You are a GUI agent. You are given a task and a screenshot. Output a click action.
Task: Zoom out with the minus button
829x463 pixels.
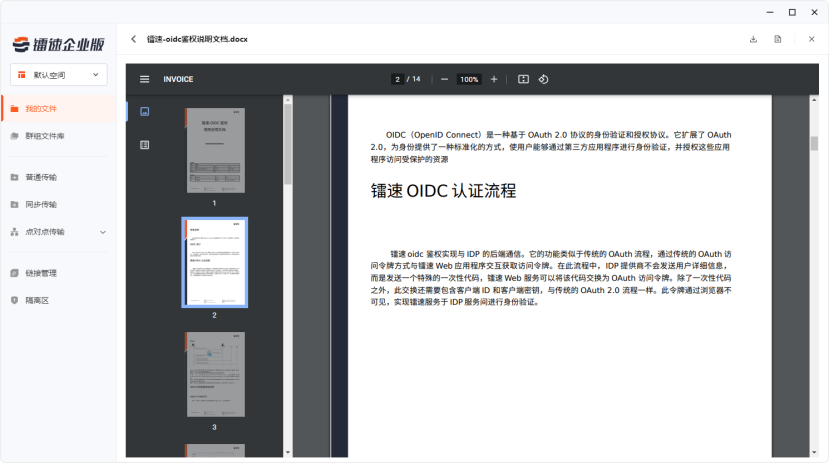tap(444, 79)
